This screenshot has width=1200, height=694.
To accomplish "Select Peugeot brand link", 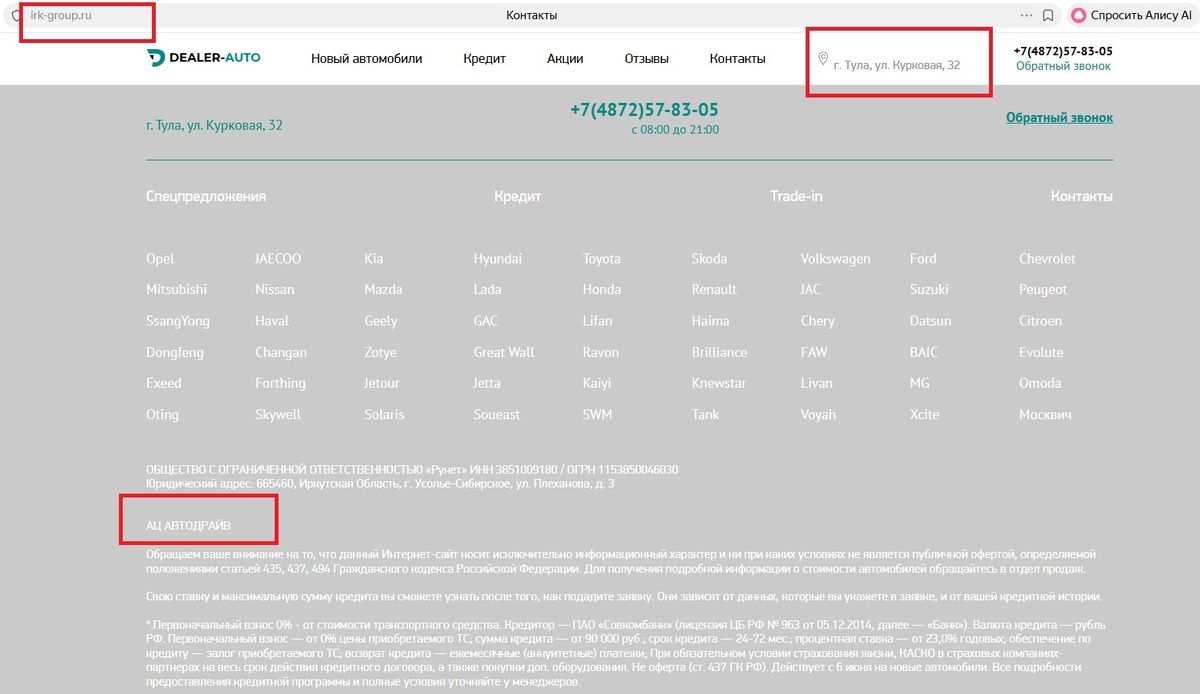I will click(1043, 289).
